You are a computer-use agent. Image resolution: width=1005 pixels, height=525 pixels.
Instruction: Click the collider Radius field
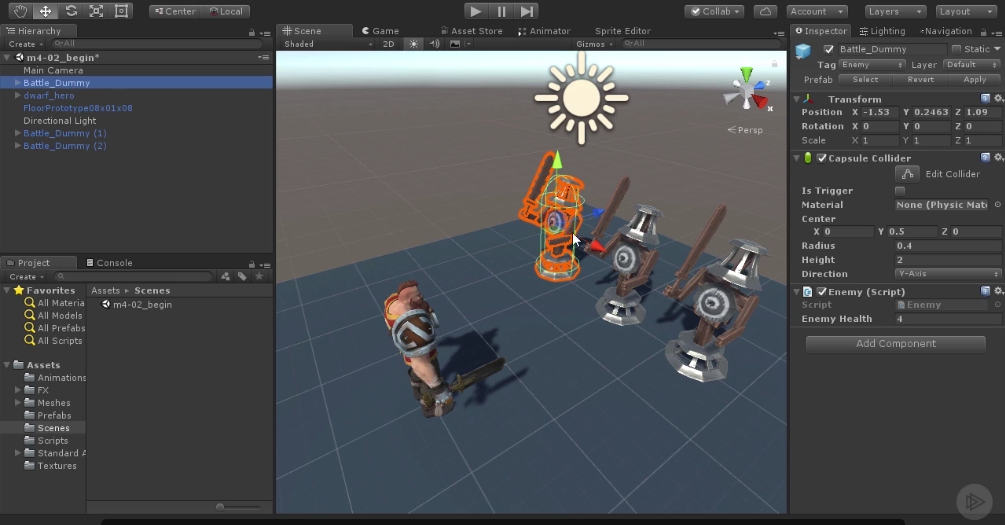(947, 246)
